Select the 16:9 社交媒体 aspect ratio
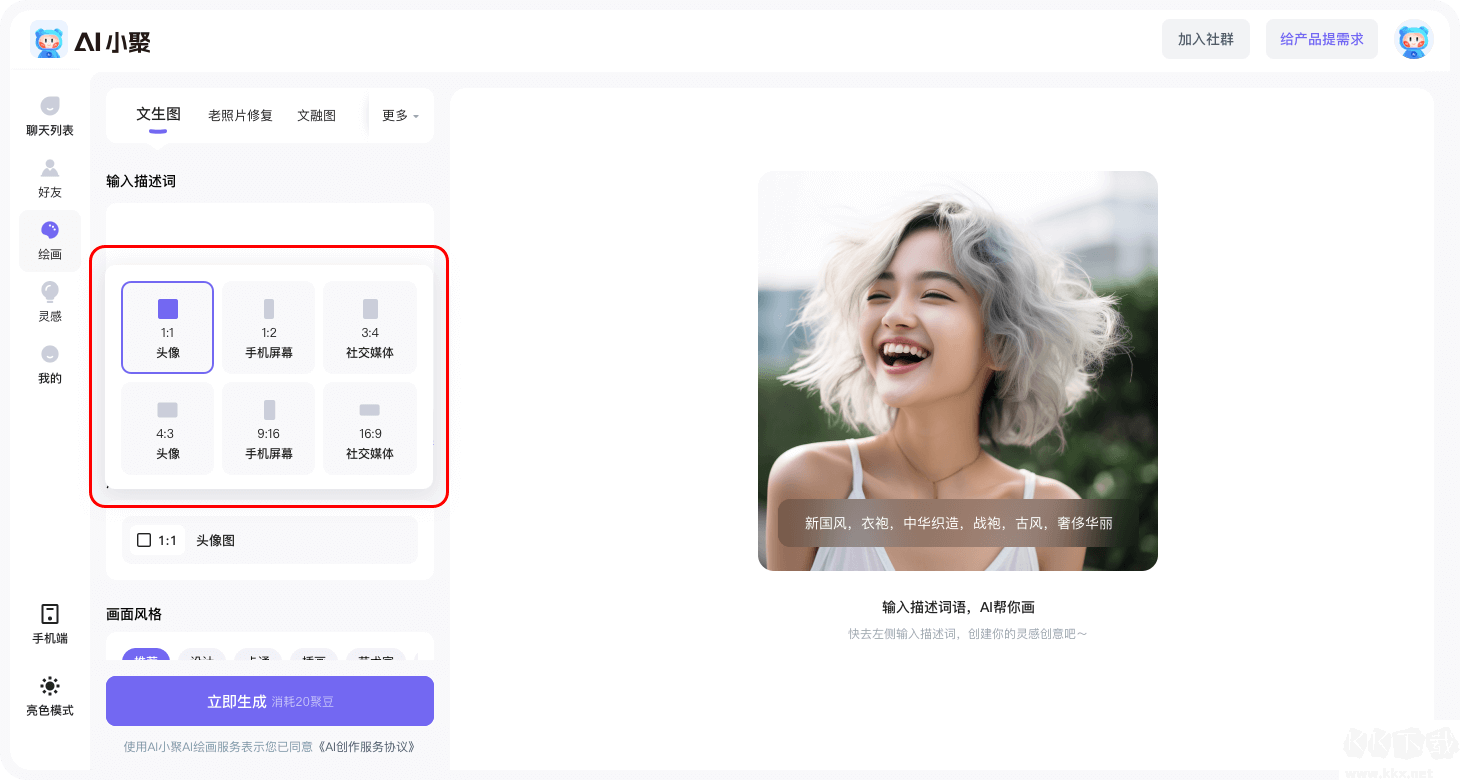 point(370,428)
